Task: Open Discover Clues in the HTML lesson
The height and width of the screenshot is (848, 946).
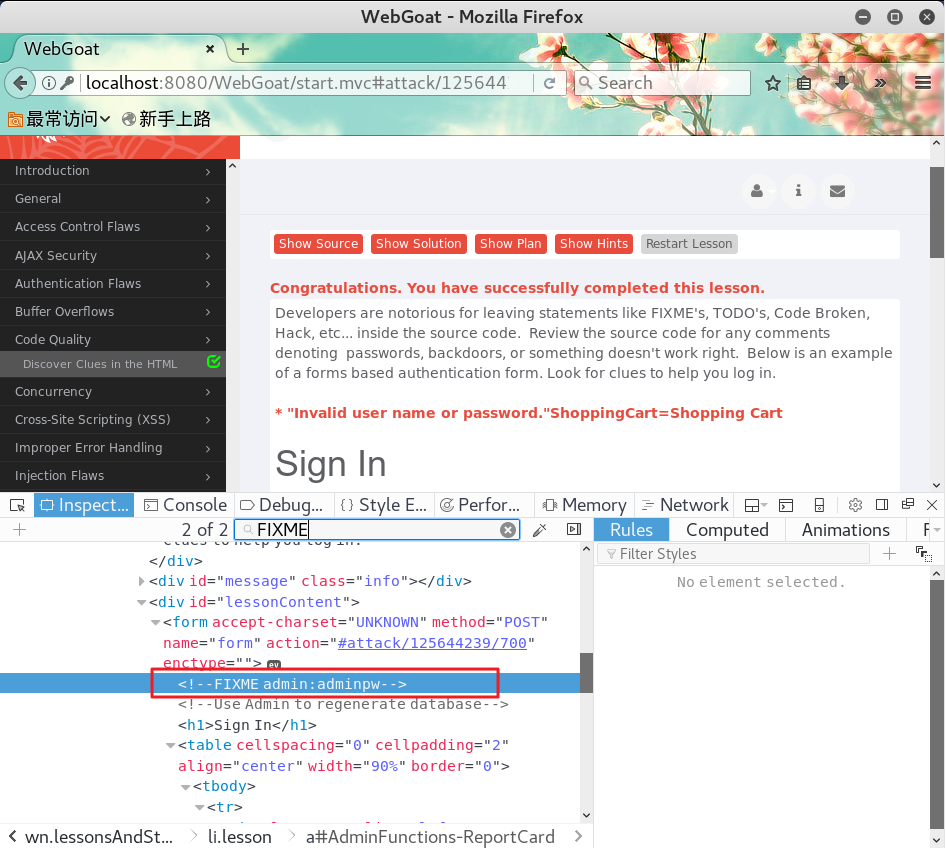Action: pyautogui.click(x=113, y=364)
